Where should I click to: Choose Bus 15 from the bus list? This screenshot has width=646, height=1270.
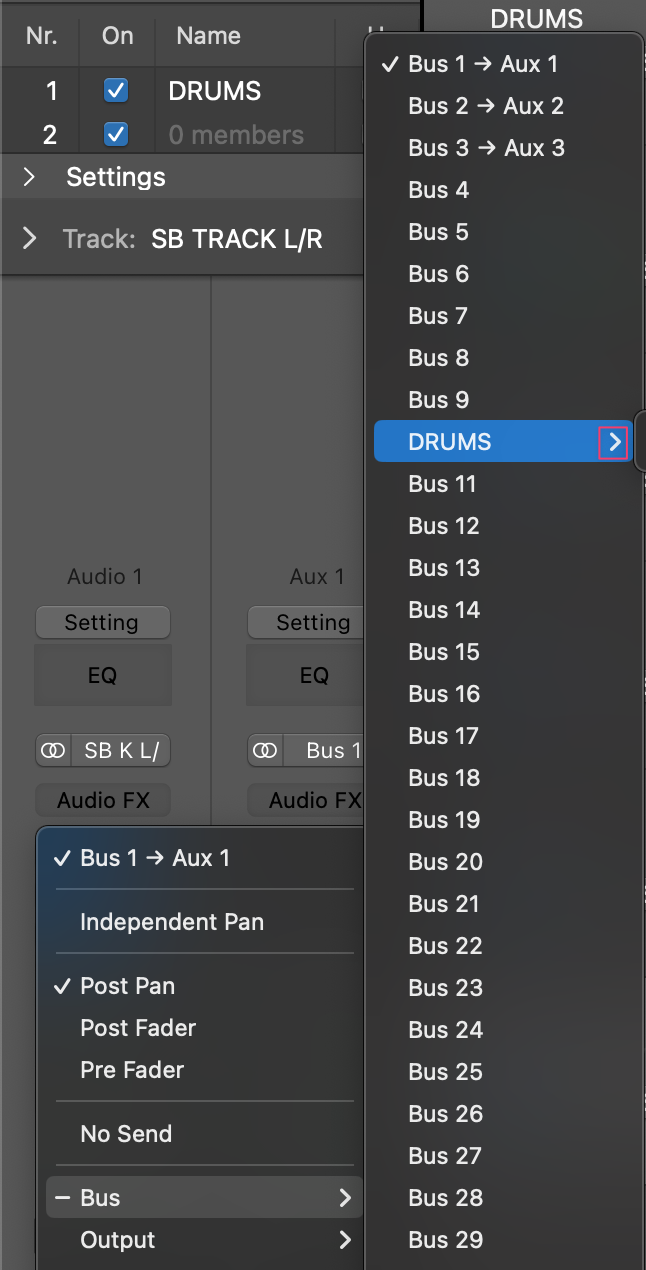click(444, 652)
